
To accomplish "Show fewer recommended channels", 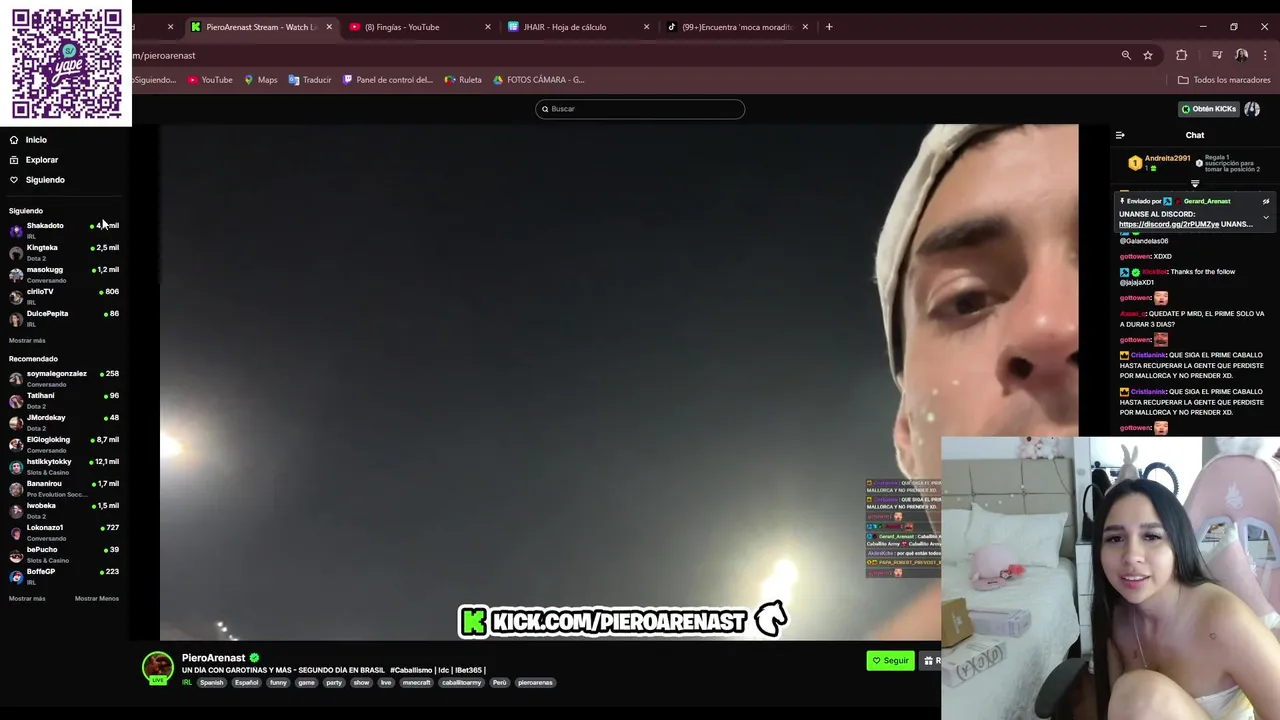I will point(97,598).
